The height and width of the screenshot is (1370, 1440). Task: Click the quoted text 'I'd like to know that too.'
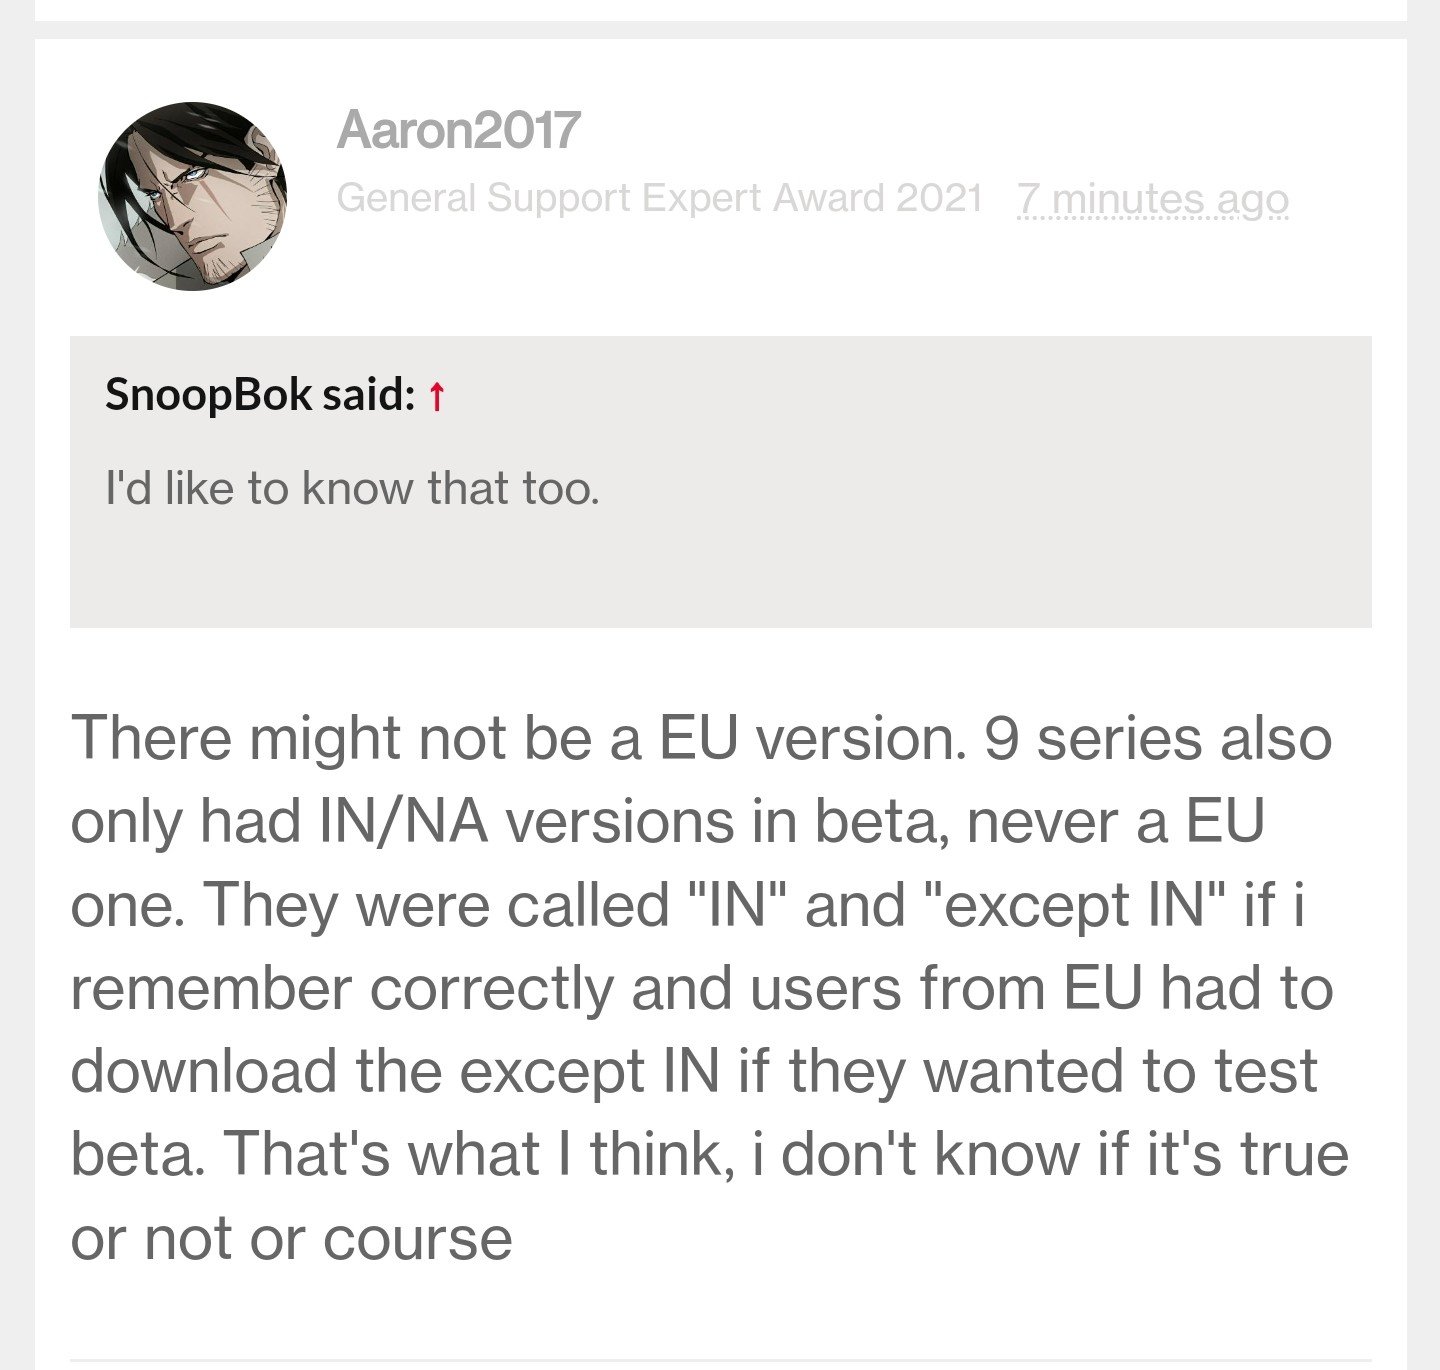point(352,489)
